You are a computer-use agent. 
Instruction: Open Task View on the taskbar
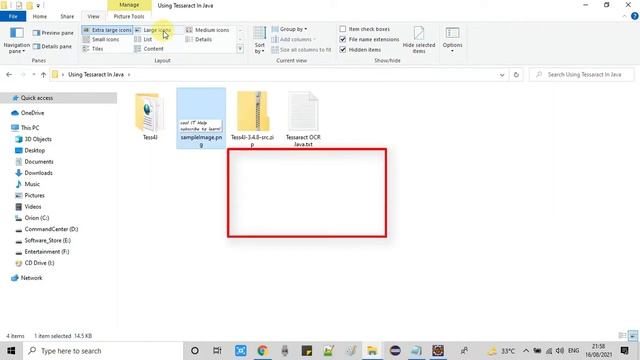click(x=217, y=351)
